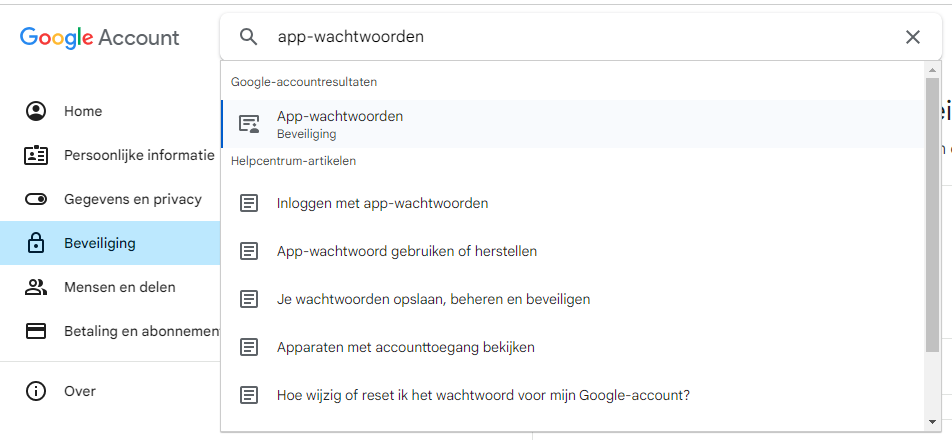Open the wachtwoord reset help article

coord(483,395)
